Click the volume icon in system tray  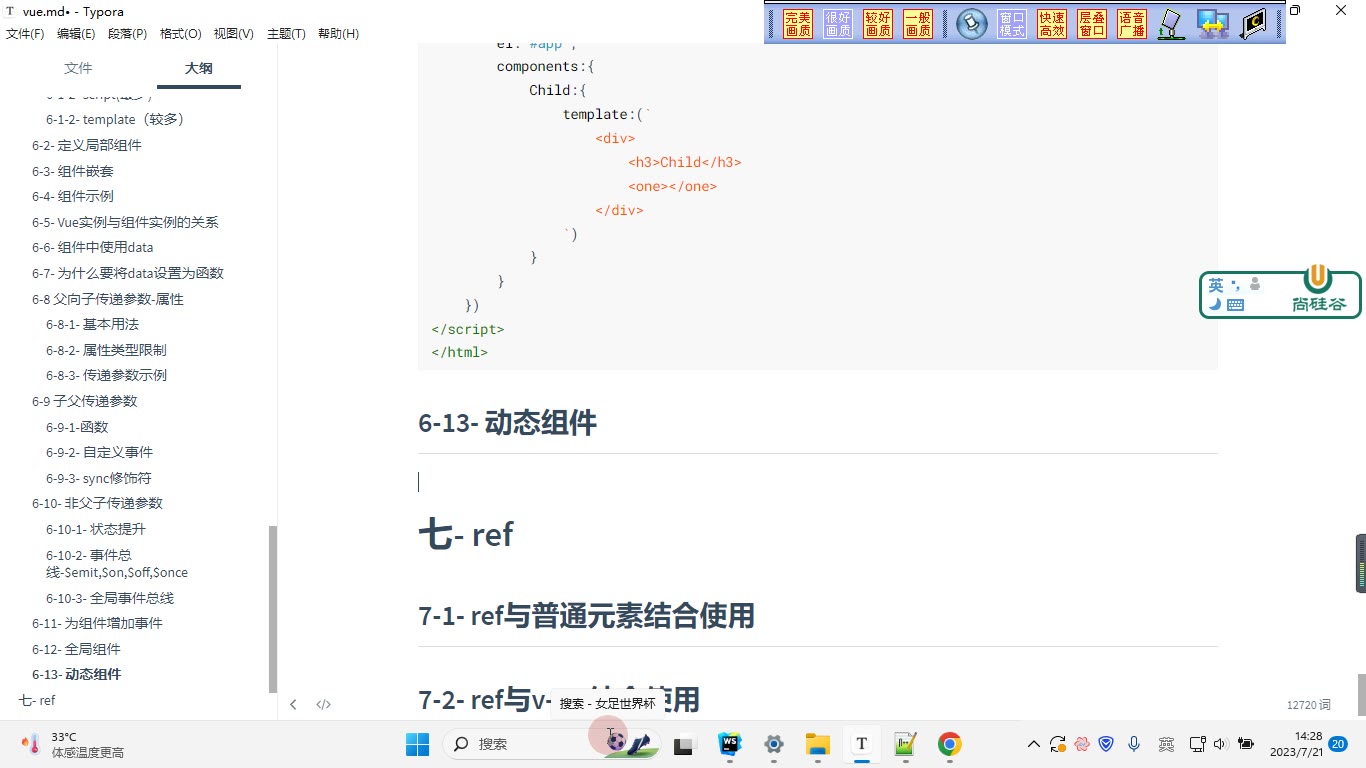click(1220, 744)
